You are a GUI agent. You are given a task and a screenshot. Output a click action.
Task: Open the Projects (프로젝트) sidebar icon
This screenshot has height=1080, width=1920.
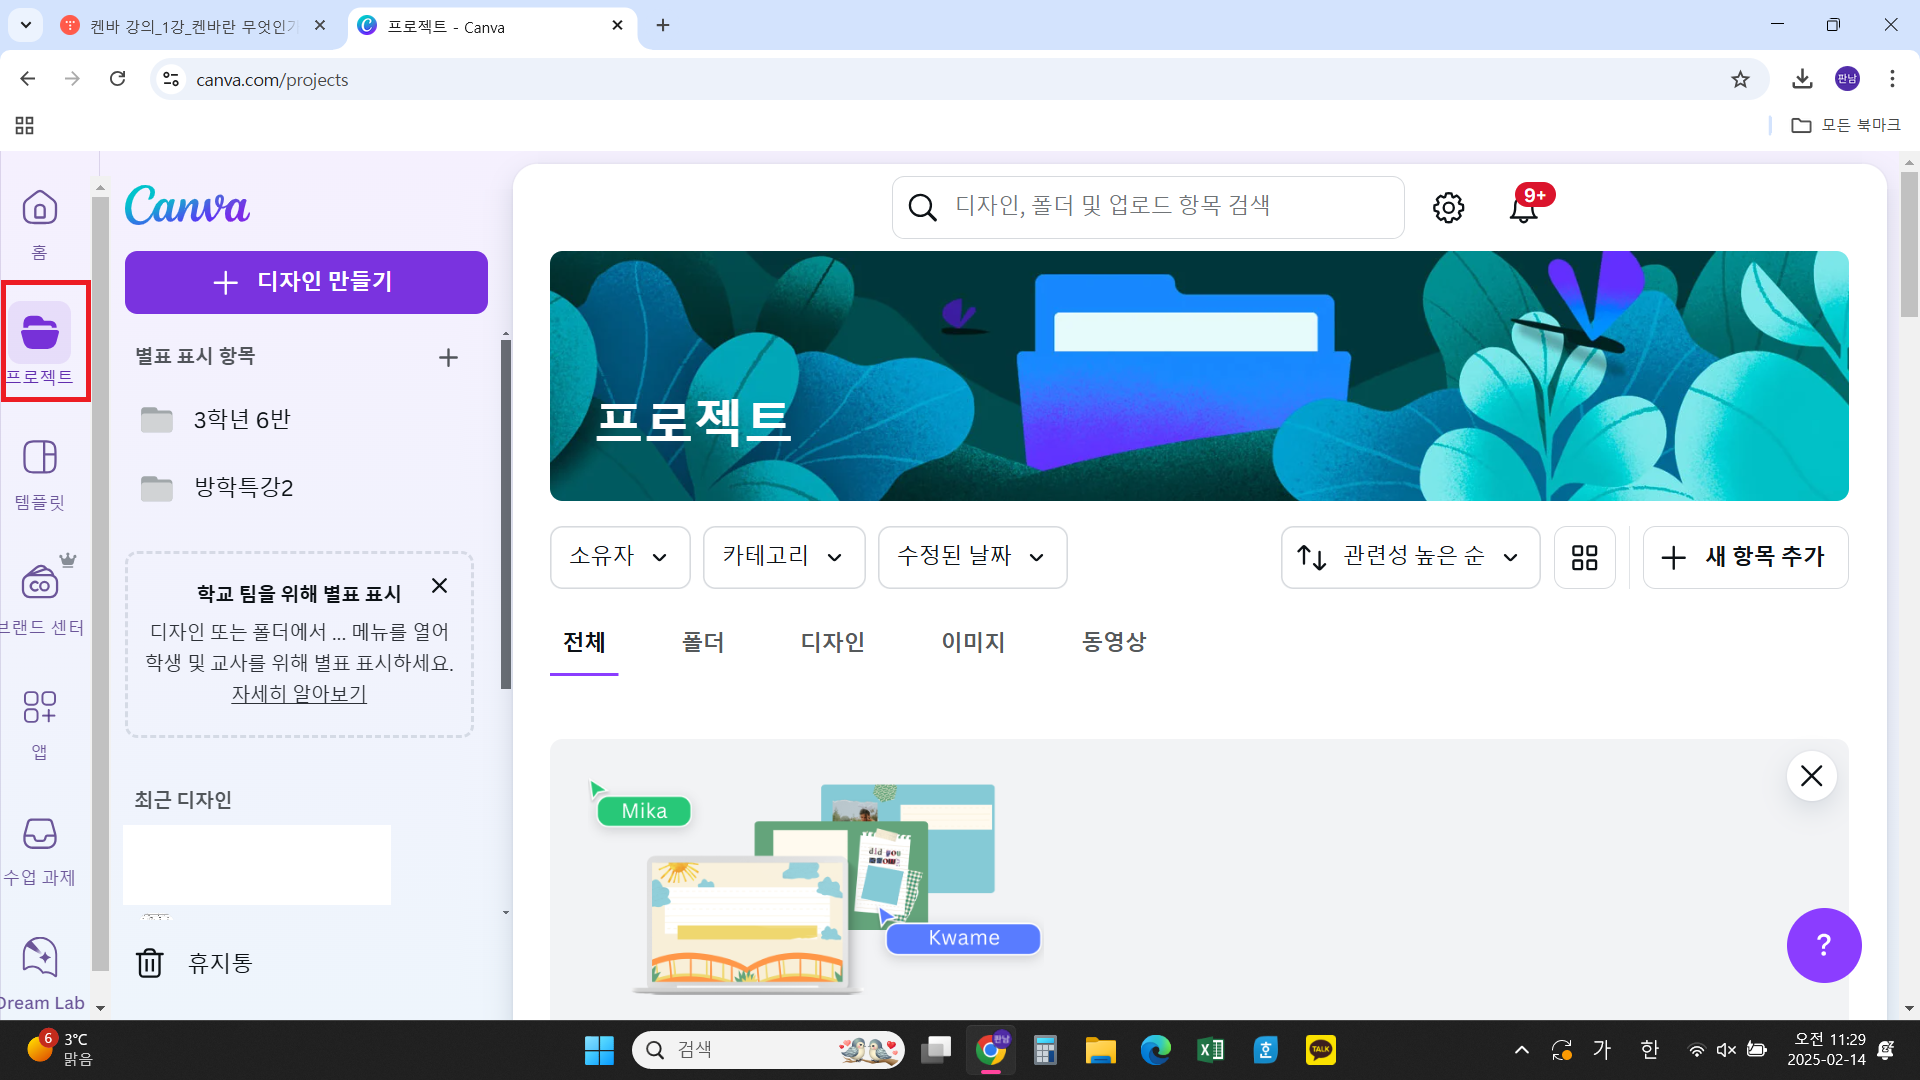tap(40, 344)
